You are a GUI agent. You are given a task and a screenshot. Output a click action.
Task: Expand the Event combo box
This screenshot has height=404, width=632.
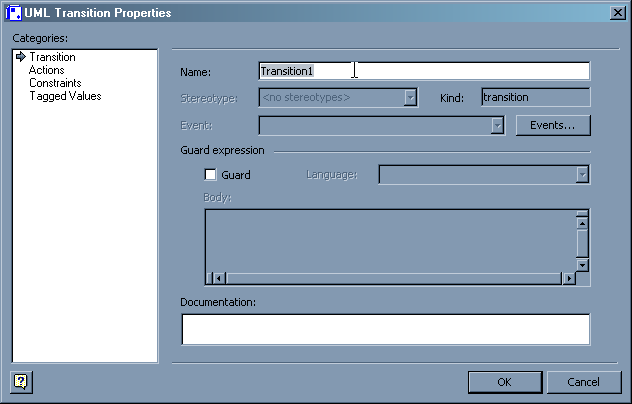point(496,125)
